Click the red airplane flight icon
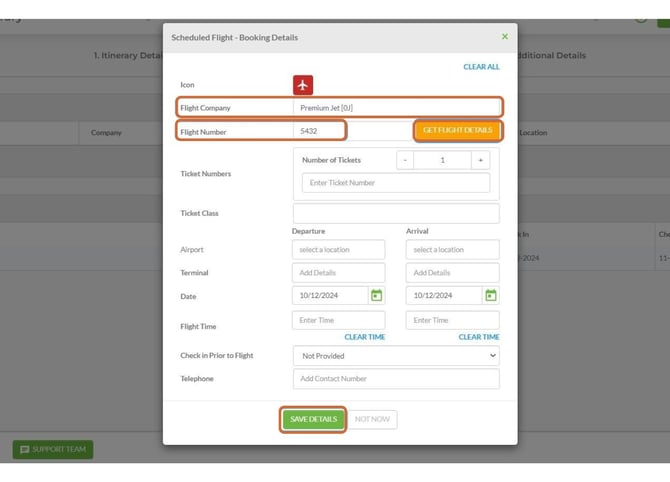The width and height of the screenshot is (670, 482). pyautogui.click(x=303, y=85)
